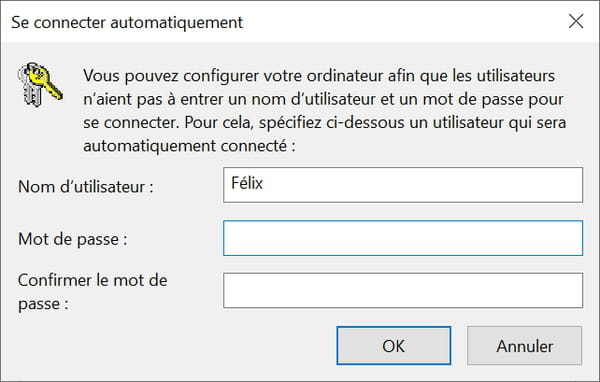The image size is (600, 382).
Task: Click inside the Mot de passe field
Action: pyautogui.click(x=403, y=238)
